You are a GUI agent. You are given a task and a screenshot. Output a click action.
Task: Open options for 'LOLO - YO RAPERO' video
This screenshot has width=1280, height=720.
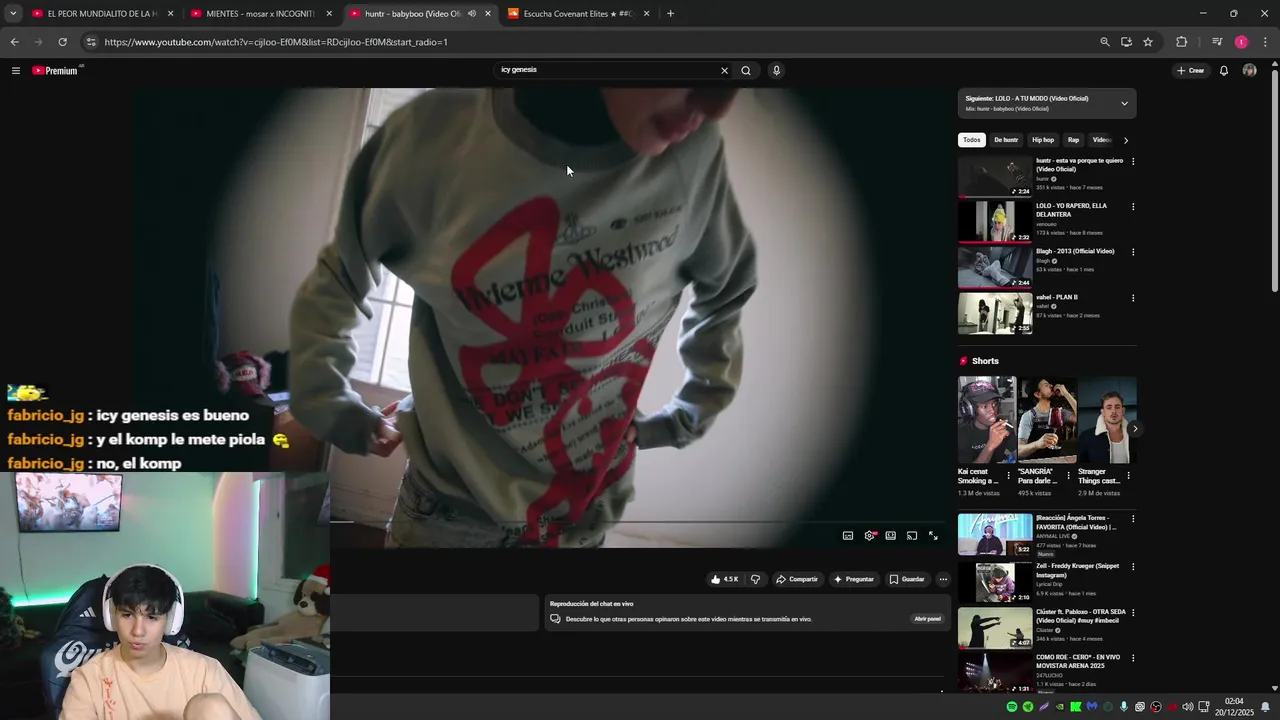pos(1133,207)
